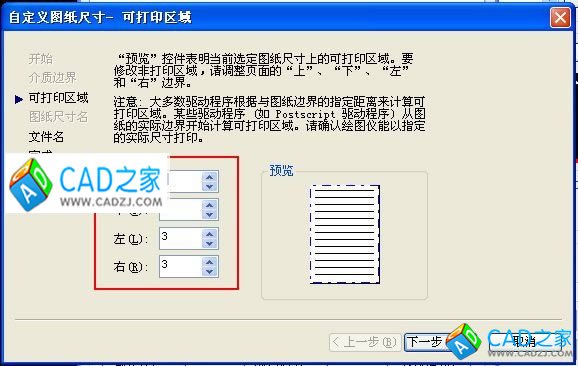Close the 自定义图纸尺寸 dialog window

[x=560, y=17]
